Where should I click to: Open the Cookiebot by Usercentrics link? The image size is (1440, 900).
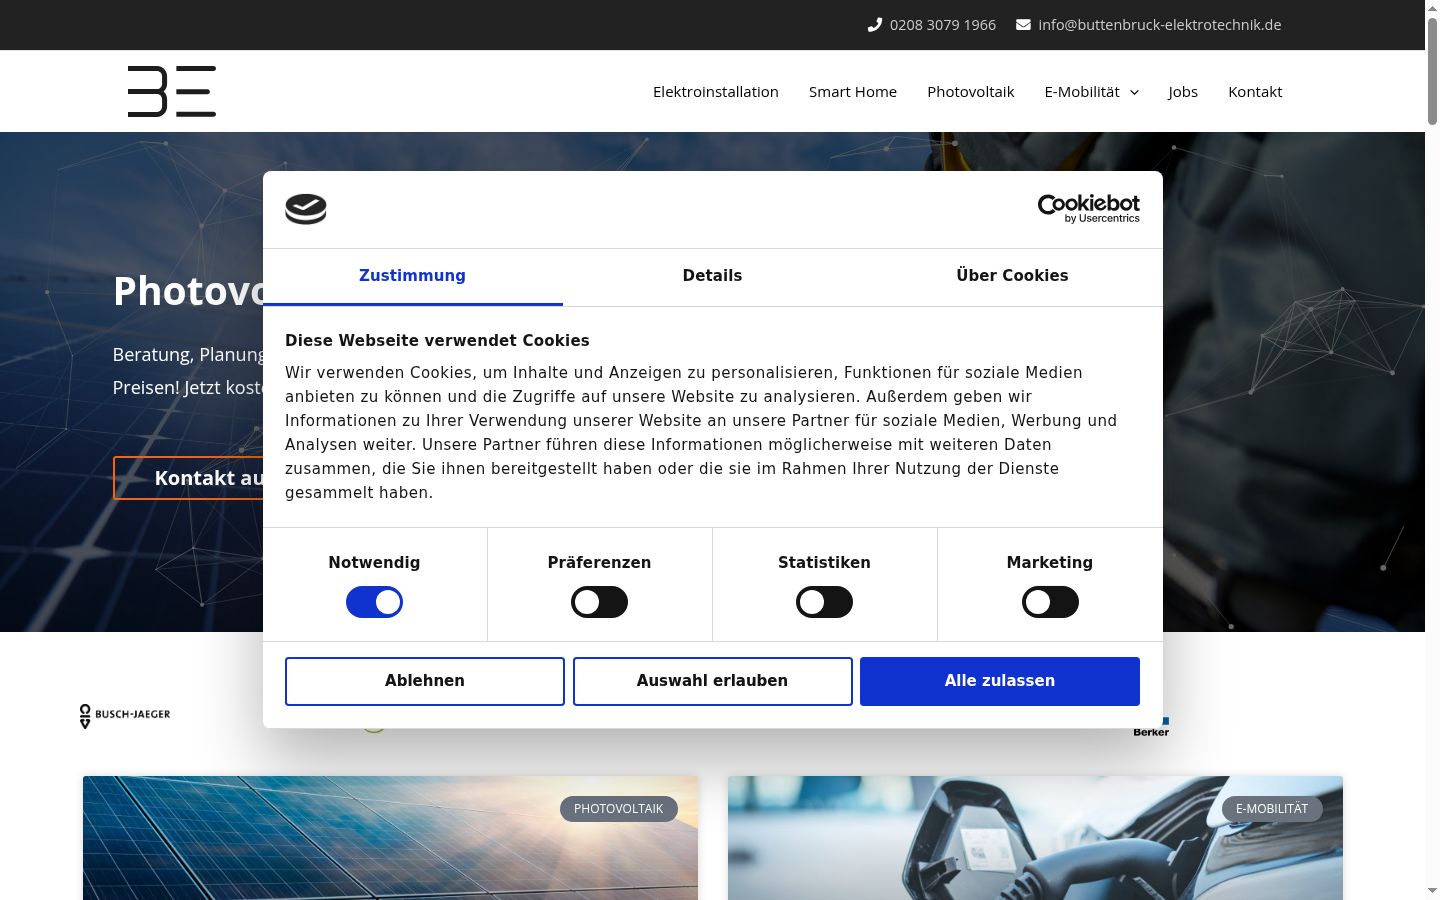[x=1089, y=209]
